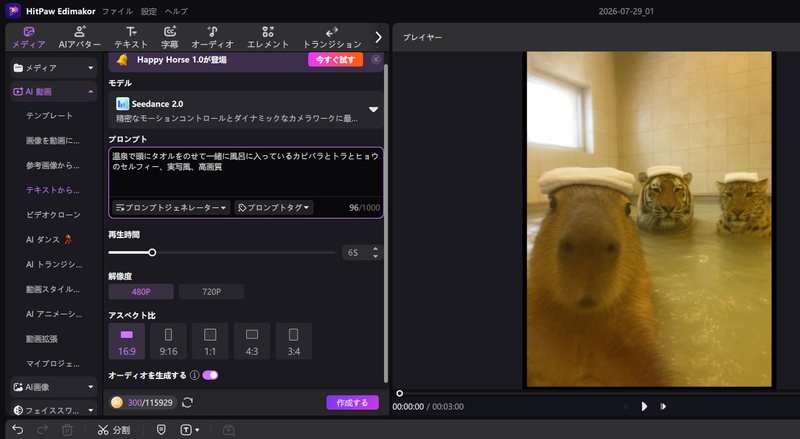
Task: Expand the フェイススワップ sidebar section
Action: pos(54,410)
